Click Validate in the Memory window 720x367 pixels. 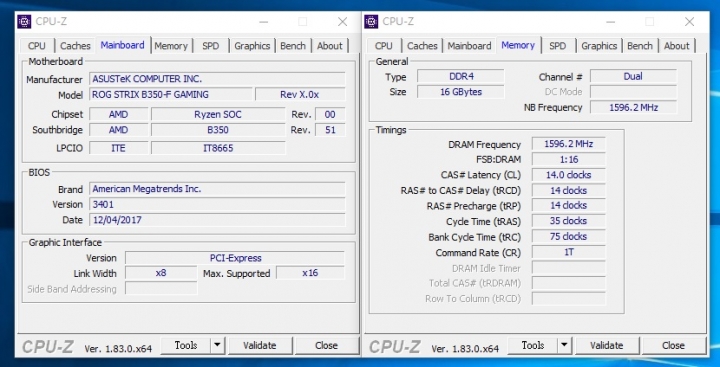(x=607, y=345)
